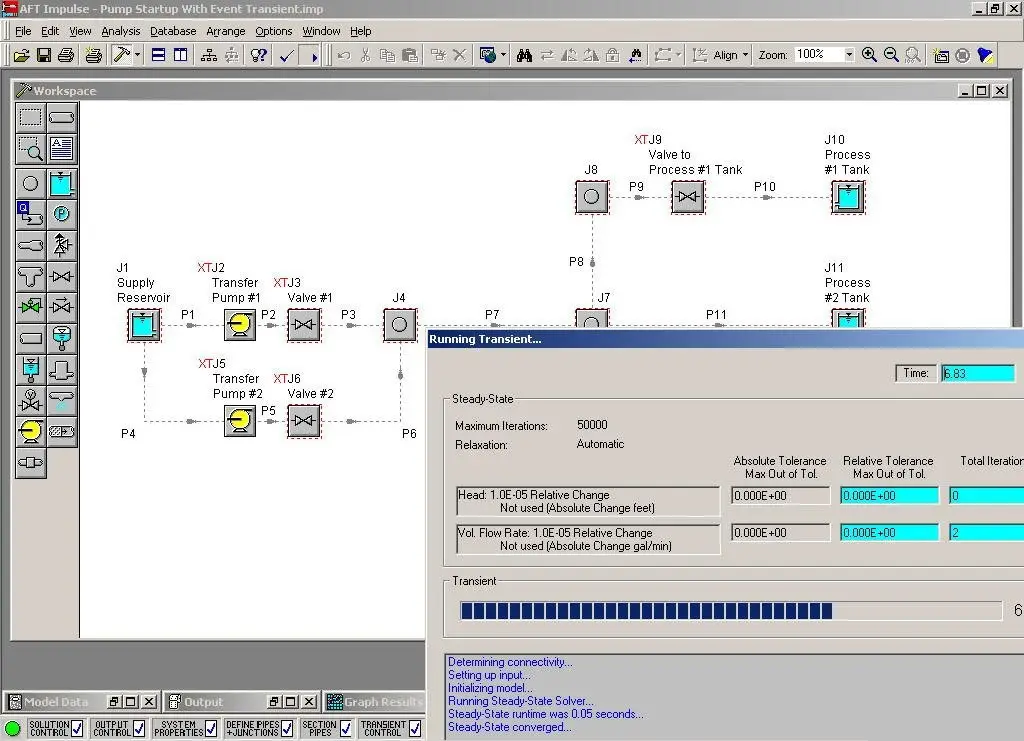1024x741 pixels.
Task: Click the Head Relative Tolerance value field
Action: pyautogui.click(x=889, y=496)
